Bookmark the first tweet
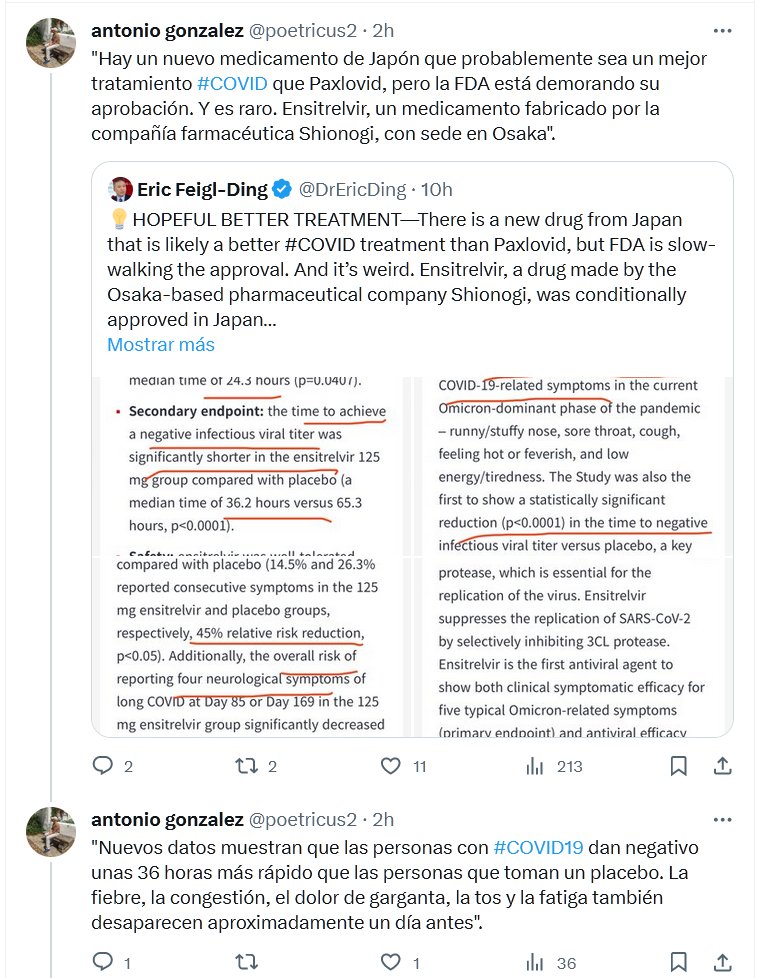The image size is (770, 978). (x=678, y=766)
